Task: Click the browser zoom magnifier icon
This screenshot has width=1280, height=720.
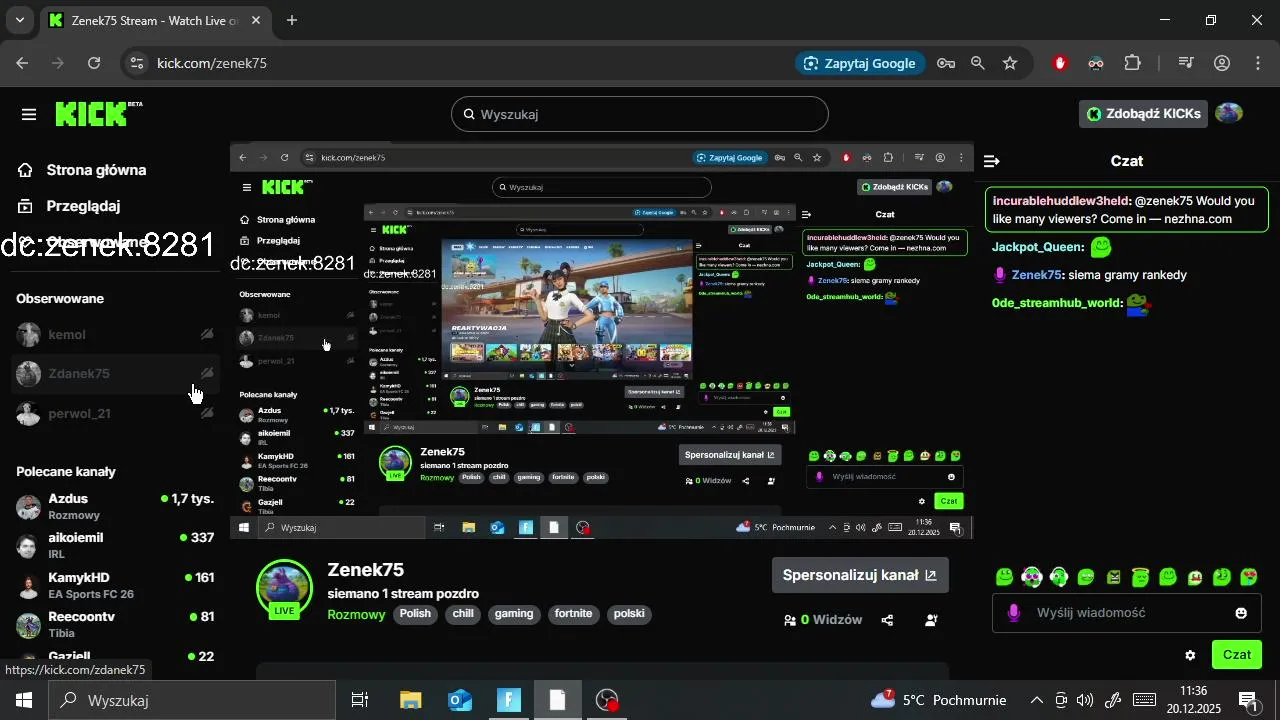Action: point(978,63)
